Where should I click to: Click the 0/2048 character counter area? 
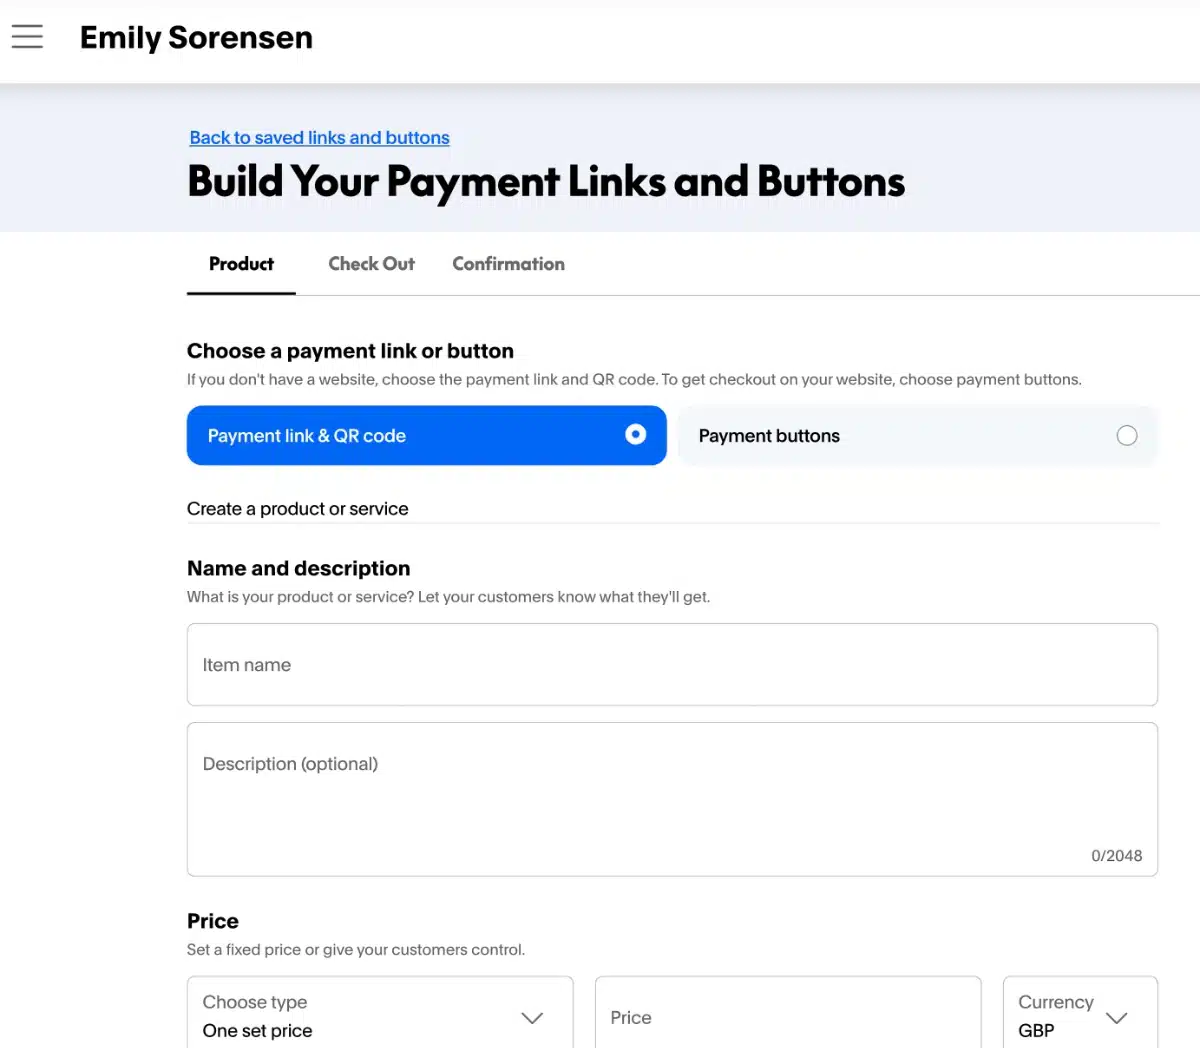pyautogui.click(x=1116, y=855)
